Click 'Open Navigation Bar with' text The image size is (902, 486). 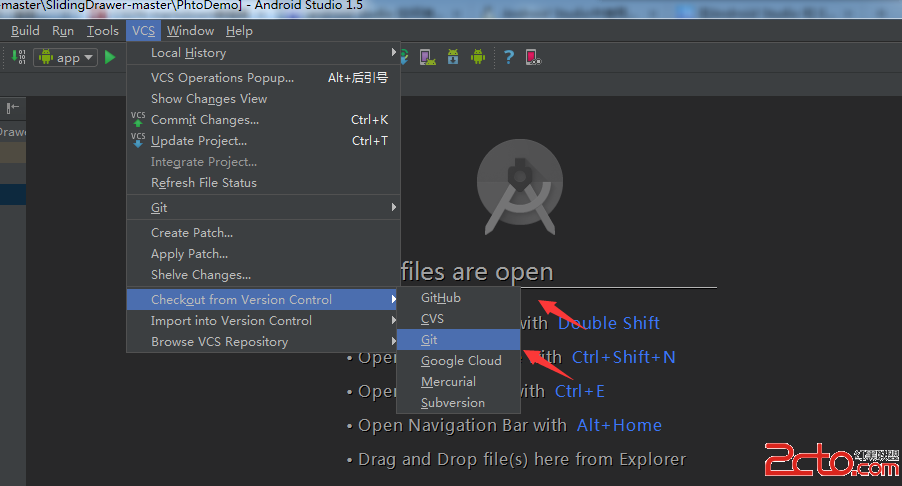tap(463, 425)
